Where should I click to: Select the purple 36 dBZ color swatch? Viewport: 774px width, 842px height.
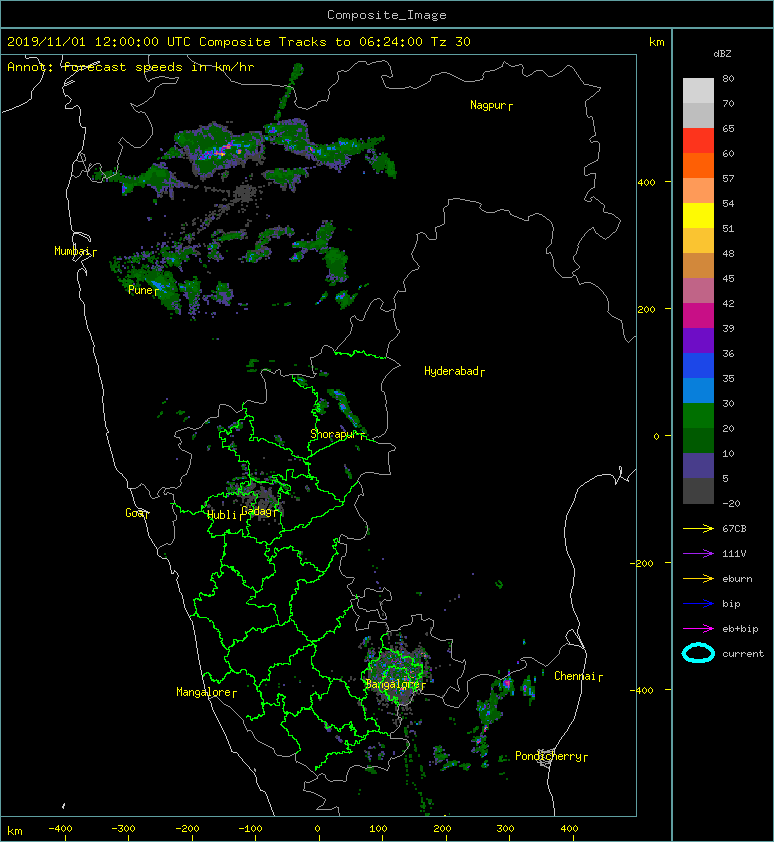point(698,340)
